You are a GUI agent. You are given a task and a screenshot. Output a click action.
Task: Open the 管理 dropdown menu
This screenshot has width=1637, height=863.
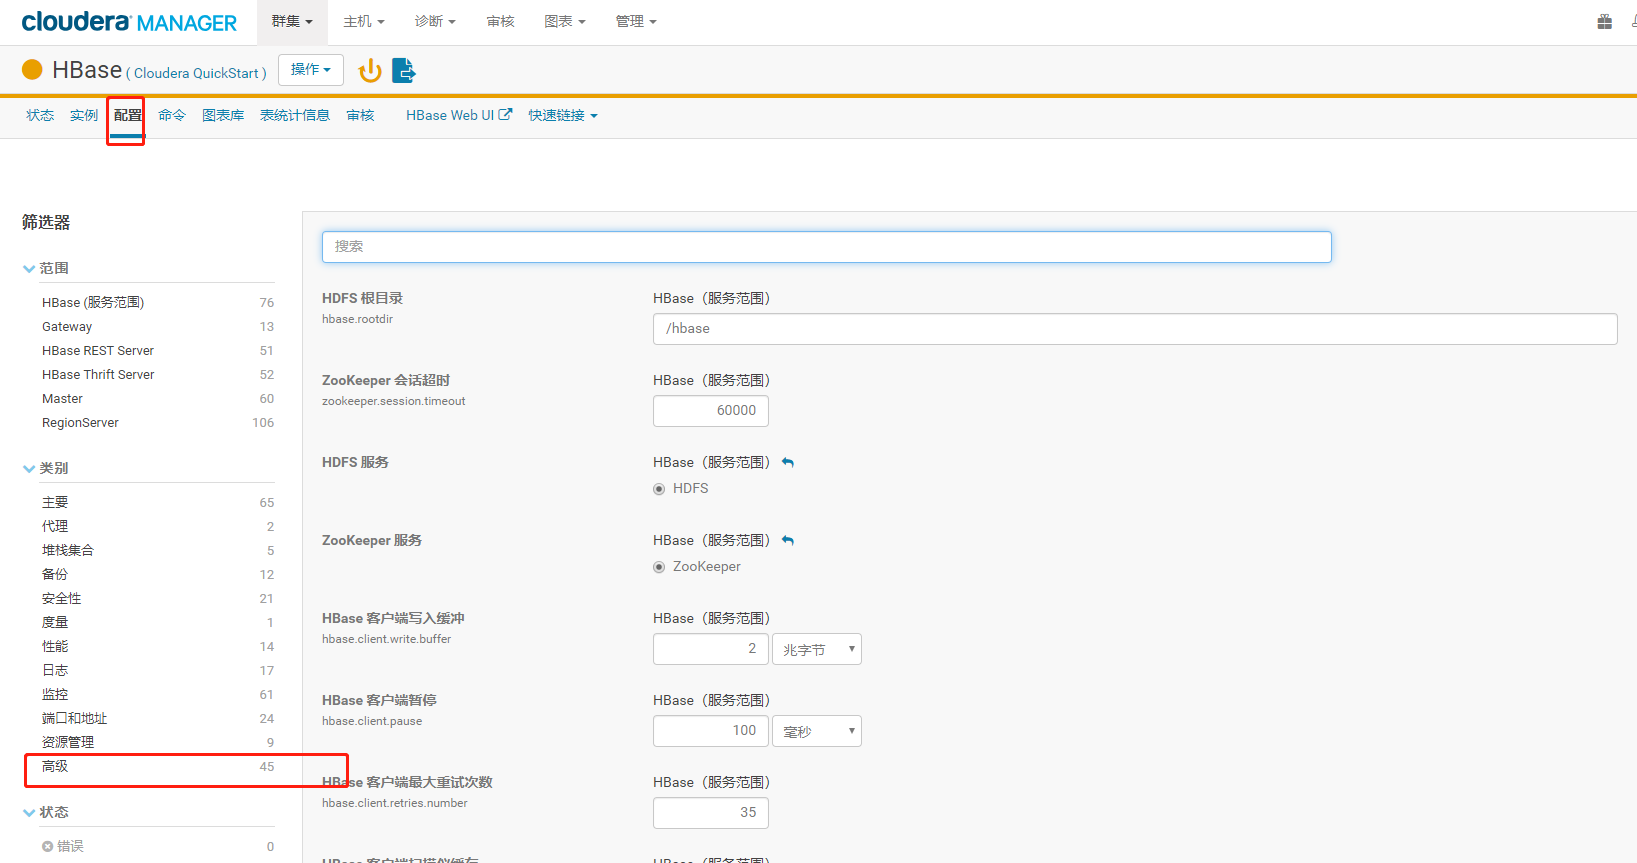(x=636, y=21)
